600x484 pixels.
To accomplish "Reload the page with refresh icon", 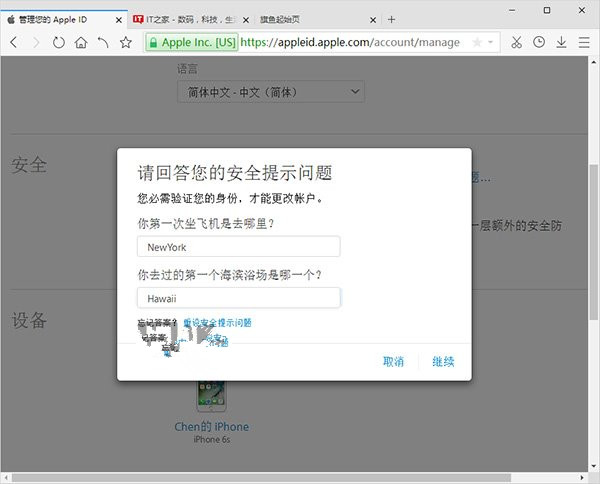I will [59, 42].
